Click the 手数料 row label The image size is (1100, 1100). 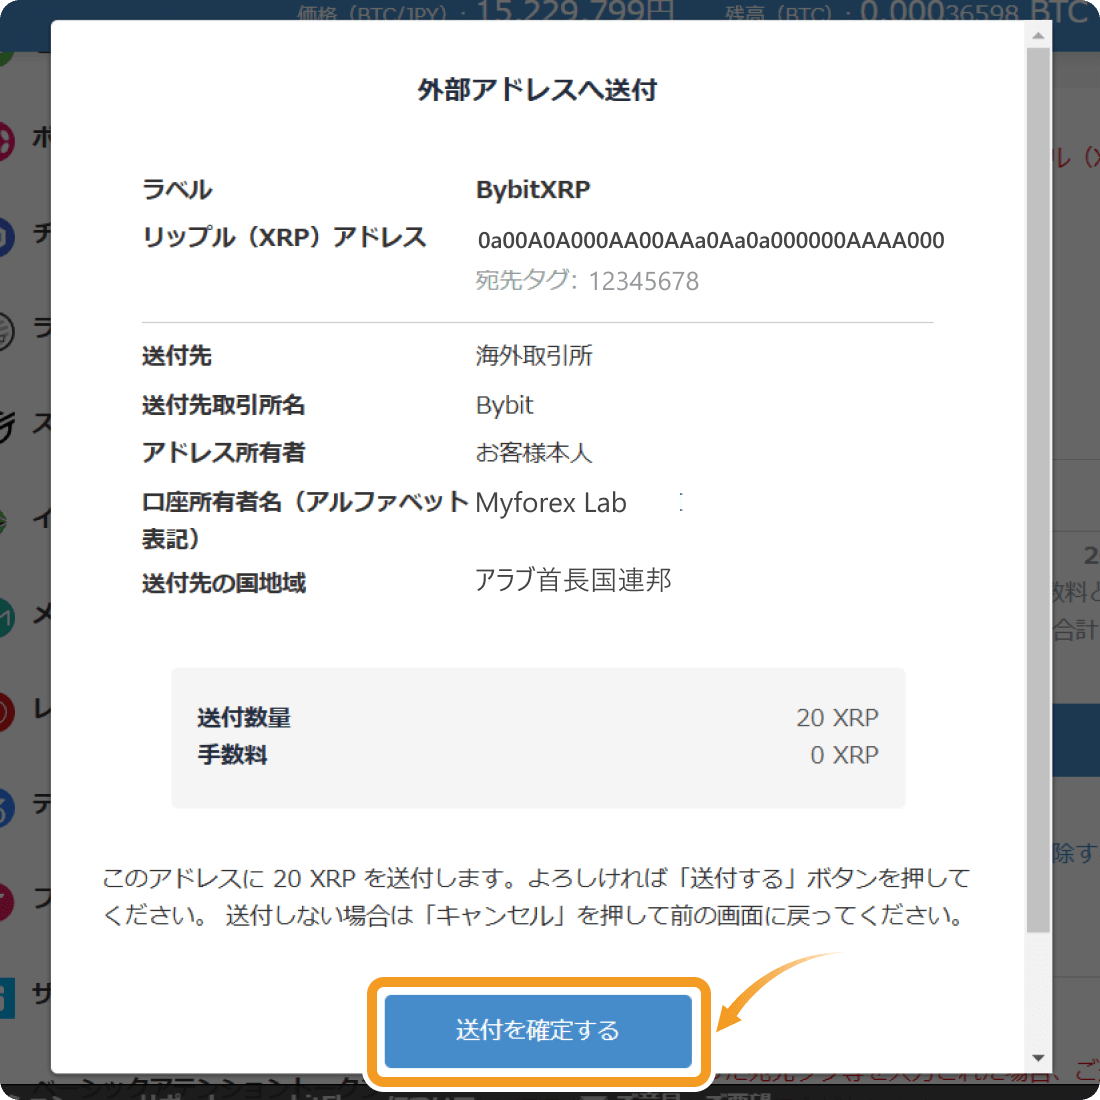(x=232, y=755)
